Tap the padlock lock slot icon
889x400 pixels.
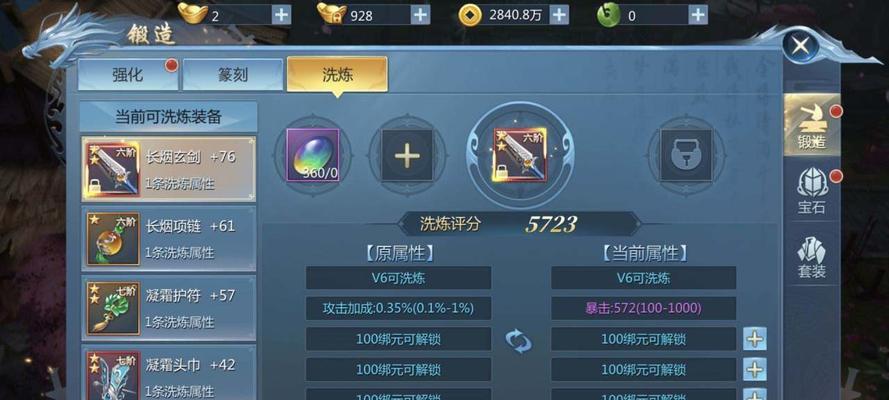tap(686, 155)
